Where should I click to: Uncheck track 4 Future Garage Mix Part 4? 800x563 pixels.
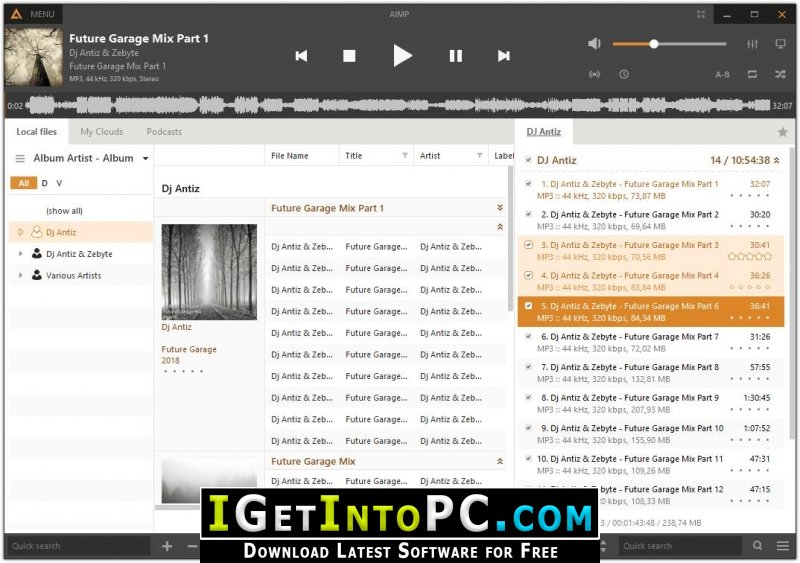[529, 276]
